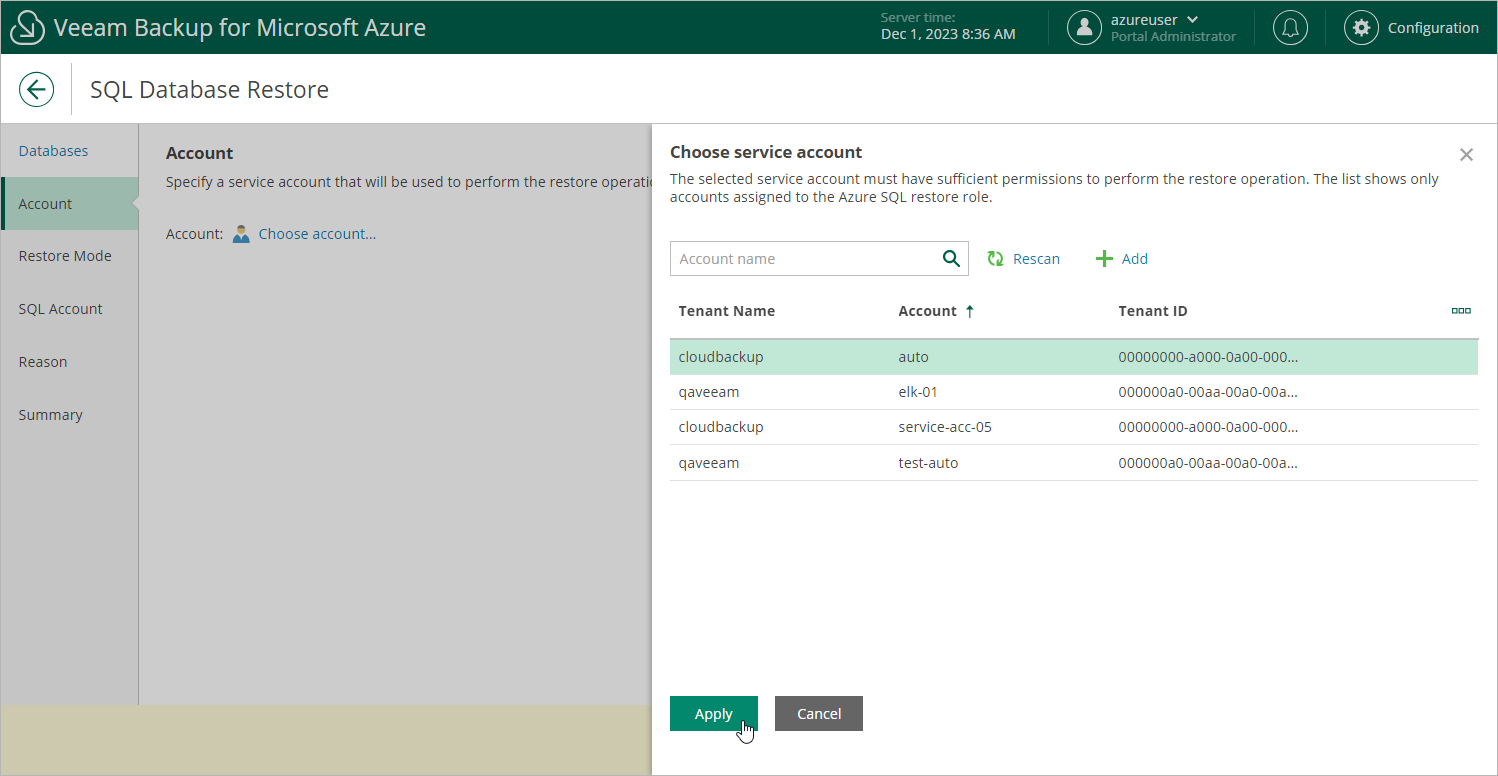The width and height of the screenshot is (1498, 776).
Task: Click the Cancel button
Action: [x=819, y=714]
